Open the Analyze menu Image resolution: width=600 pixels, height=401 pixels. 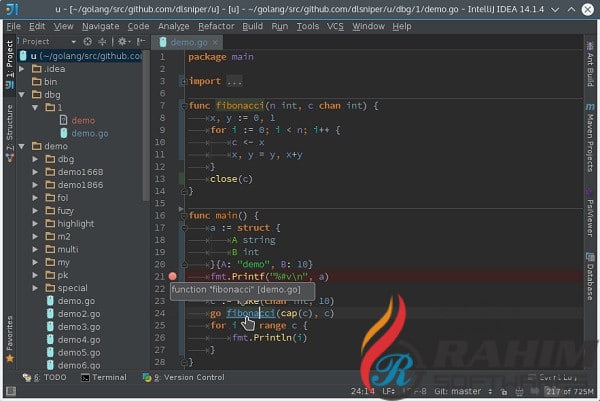coord(173,26)
